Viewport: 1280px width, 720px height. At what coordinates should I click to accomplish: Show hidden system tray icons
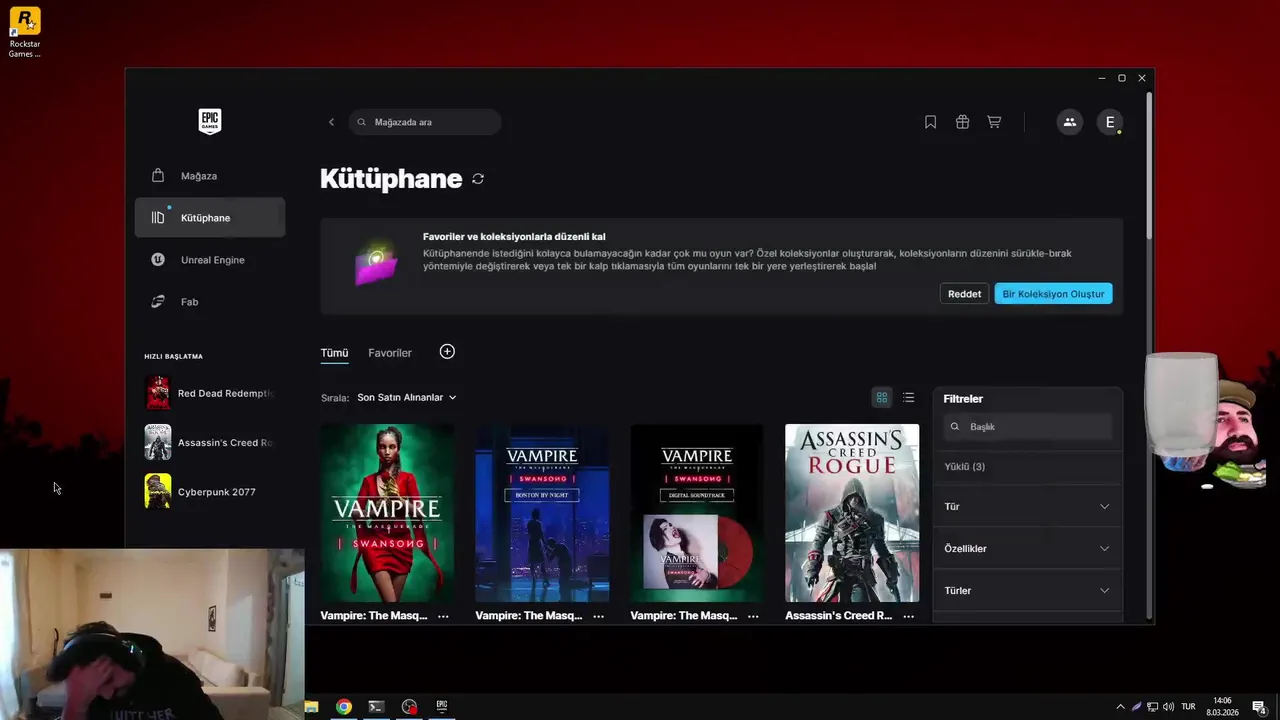point(1120,707)
